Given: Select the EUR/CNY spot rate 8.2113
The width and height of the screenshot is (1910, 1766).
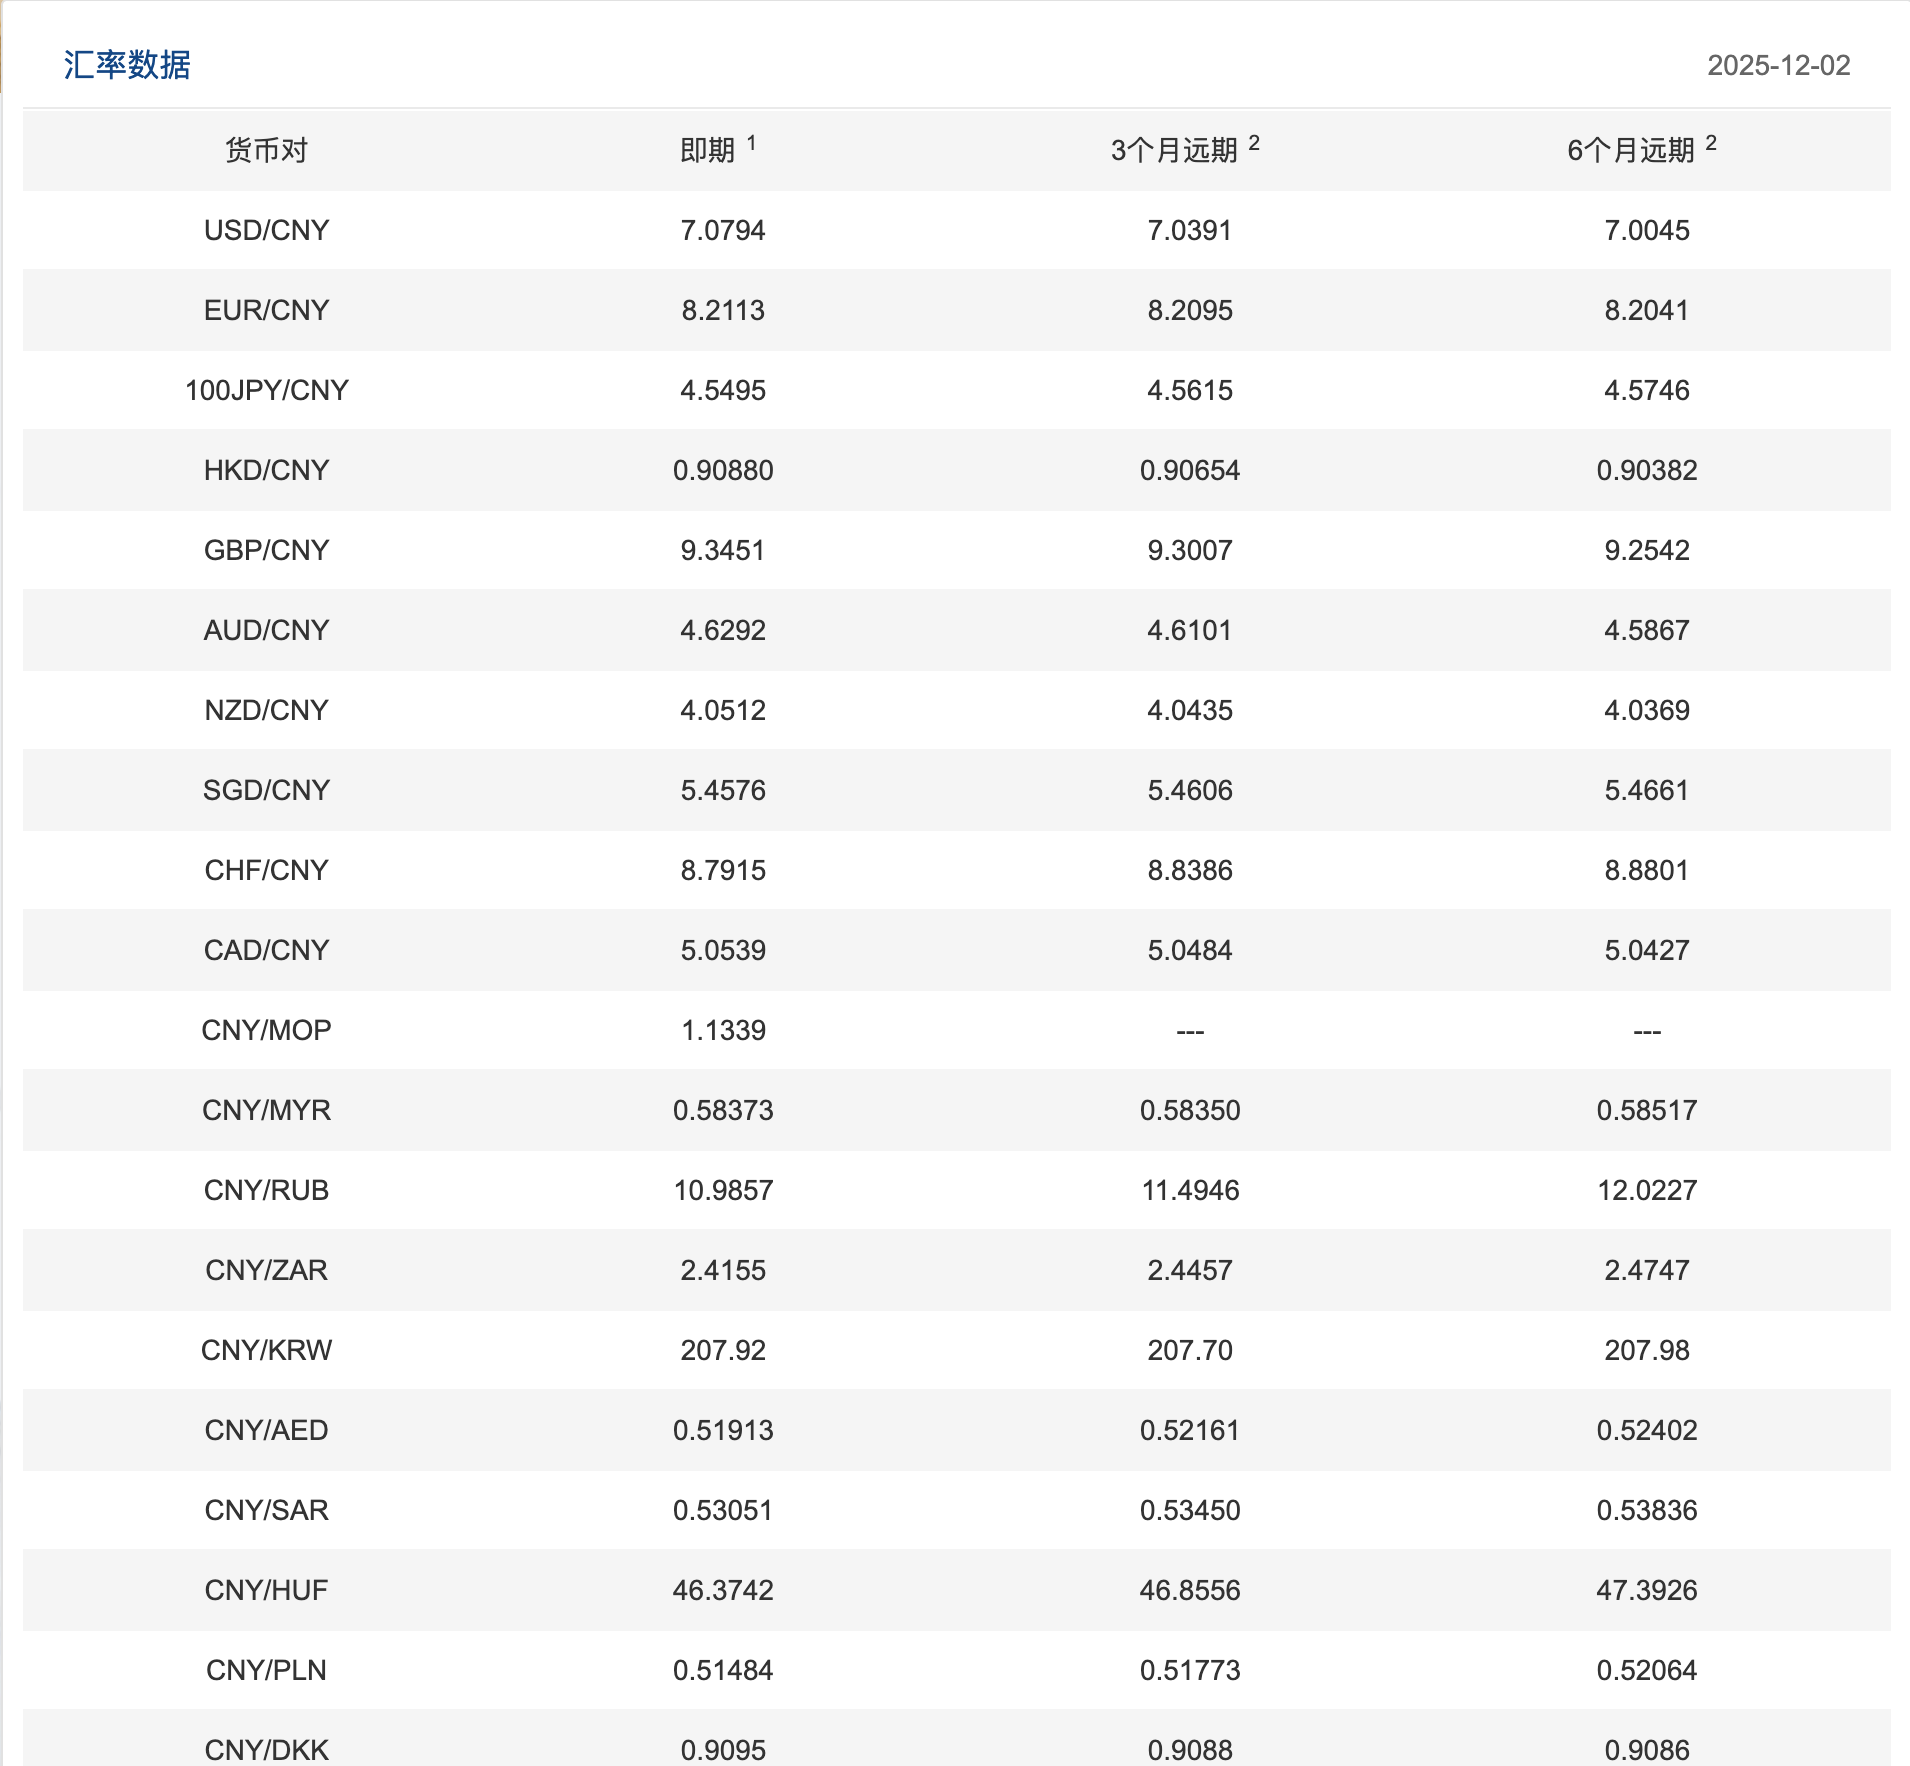Looking at the screenshot, I should pos(722,310).
